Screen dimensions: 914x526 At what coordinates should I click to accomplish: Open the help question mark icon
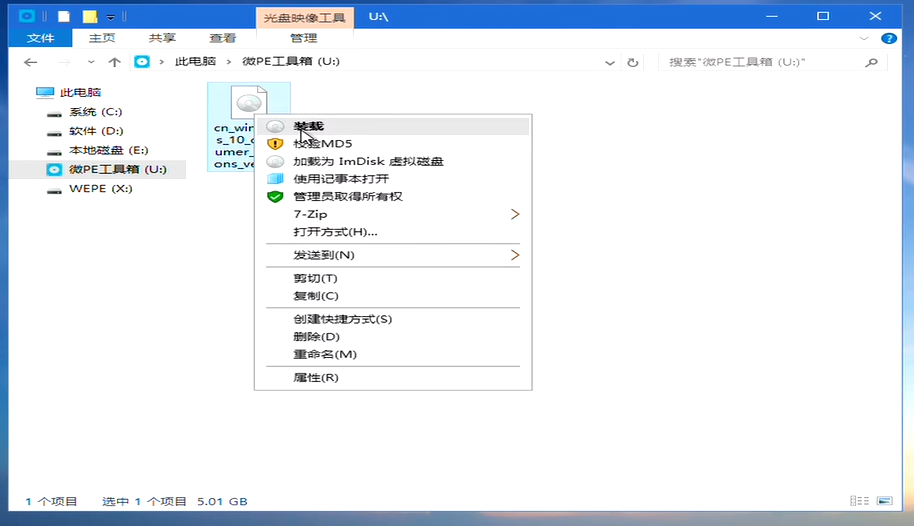[889, 38]
